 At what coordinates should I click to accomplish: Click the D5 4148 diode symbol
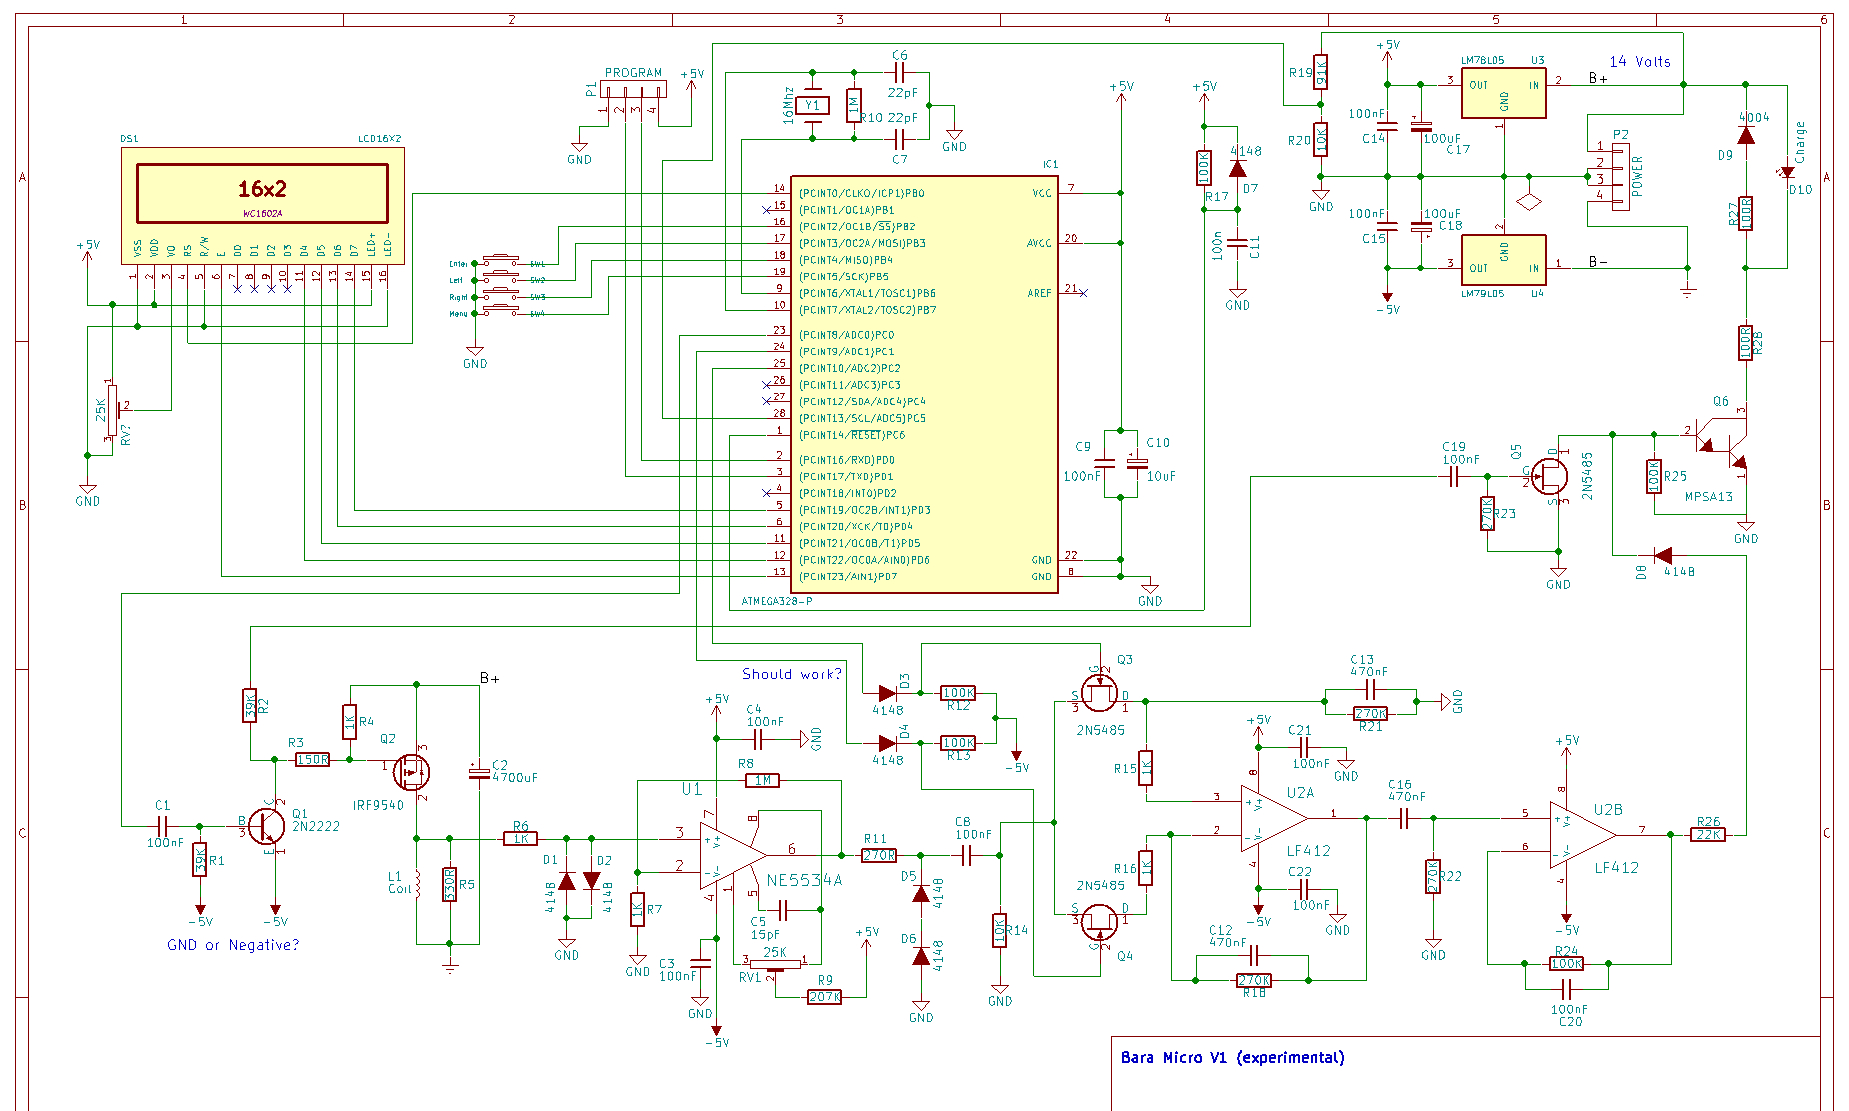(x=921, y=894)
